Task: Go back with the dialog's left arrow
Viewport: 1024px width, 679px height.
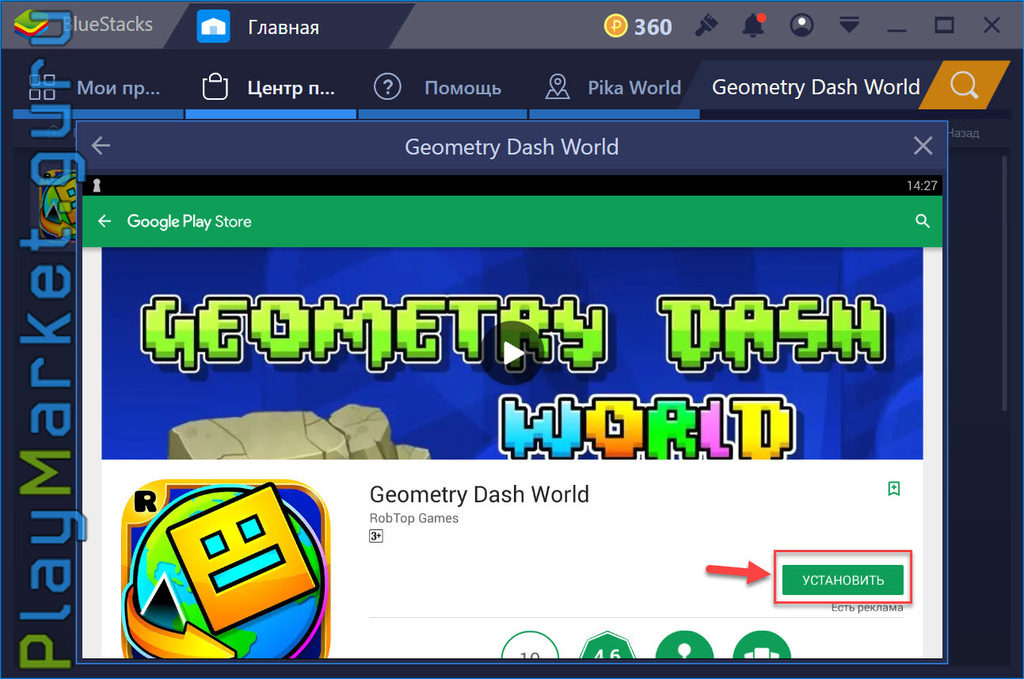Action: click(101, 146)
